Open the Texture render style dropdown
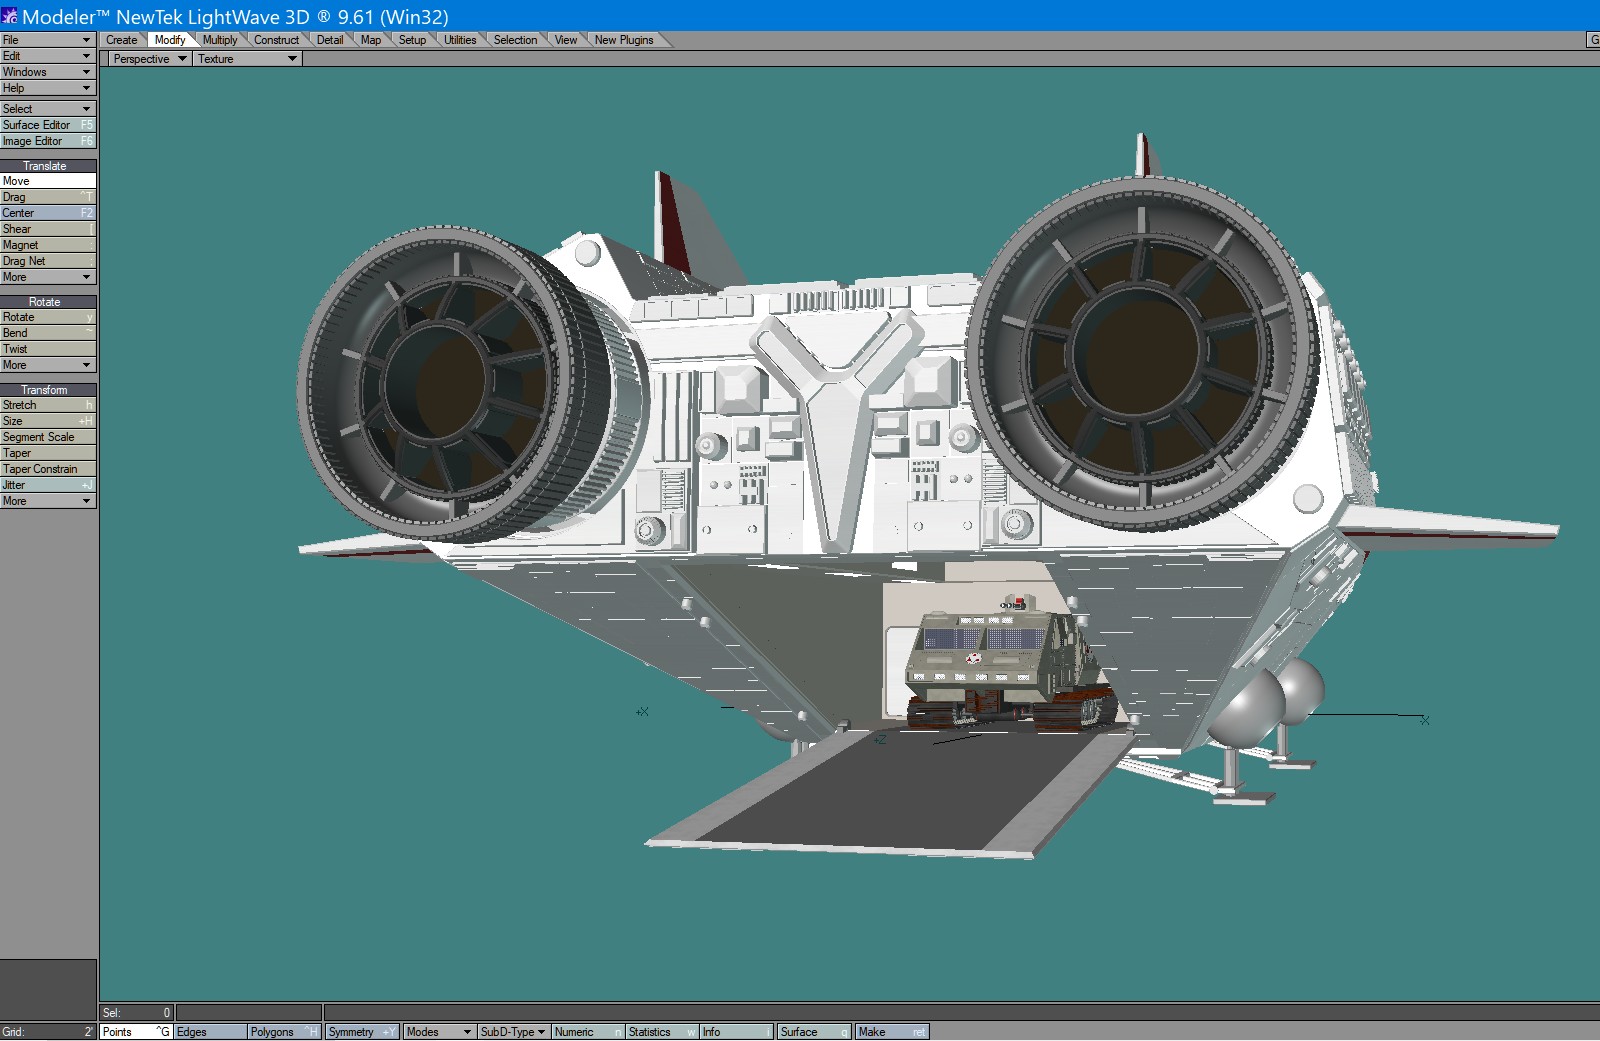1600x1041 pixels. [247, 59]
